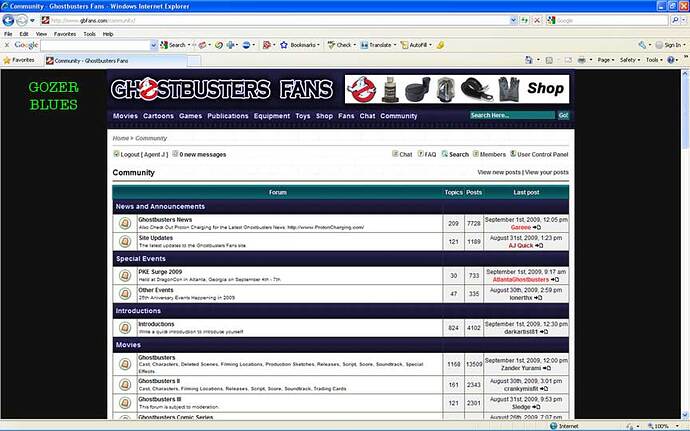Open the Page dropdown menu
Screen dimensions: 690x431
click(x=606, y=60)
